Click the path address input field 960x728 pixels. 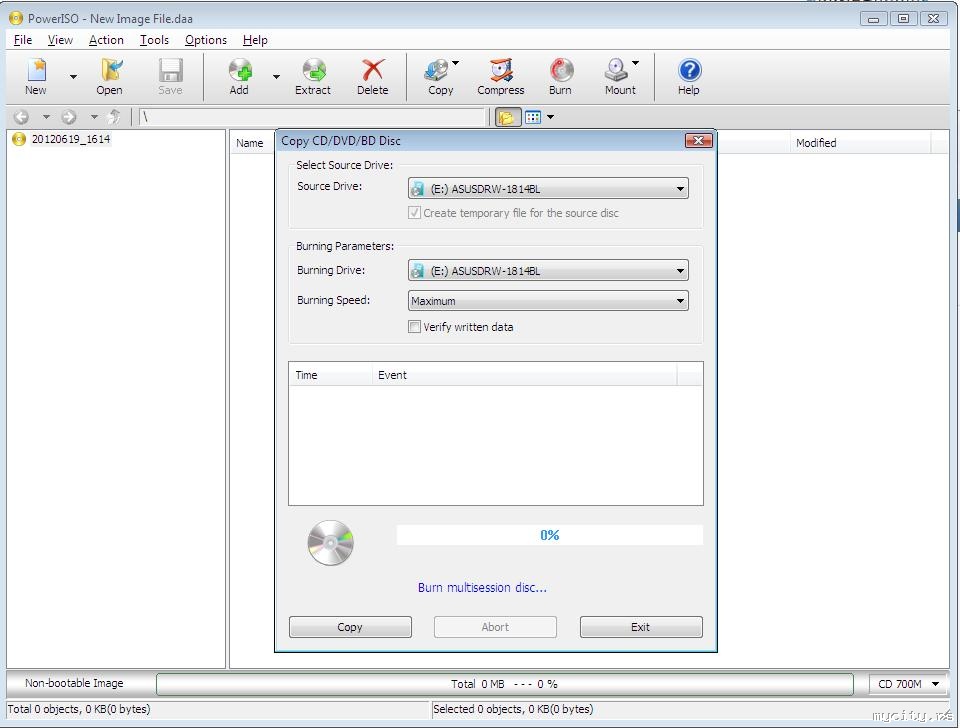click(x=312, y=116)
